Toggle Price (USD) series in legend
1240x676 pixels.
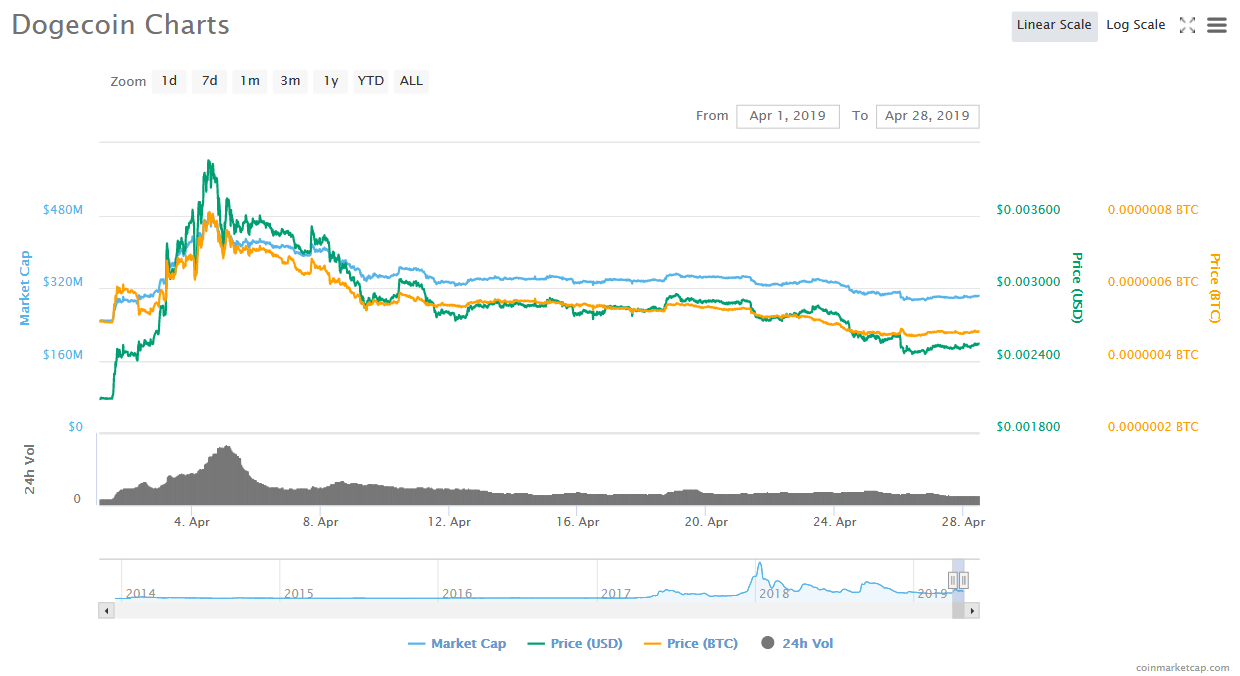coord(575,644)
